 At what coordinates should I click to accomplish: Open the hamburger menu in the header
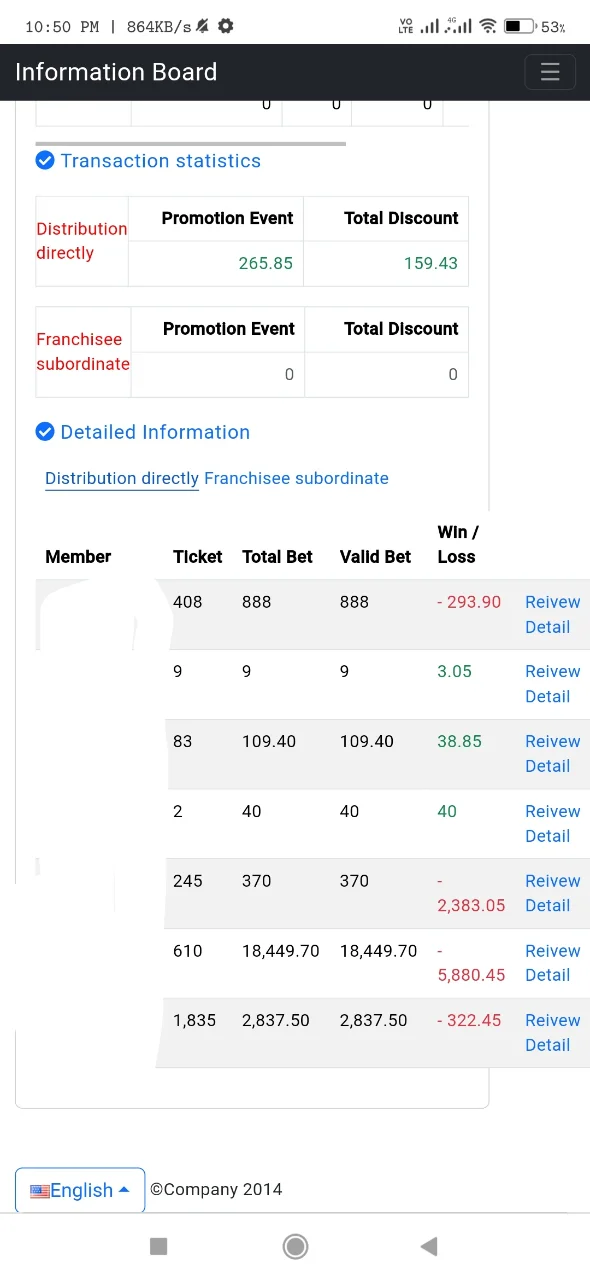pos(550,72)
